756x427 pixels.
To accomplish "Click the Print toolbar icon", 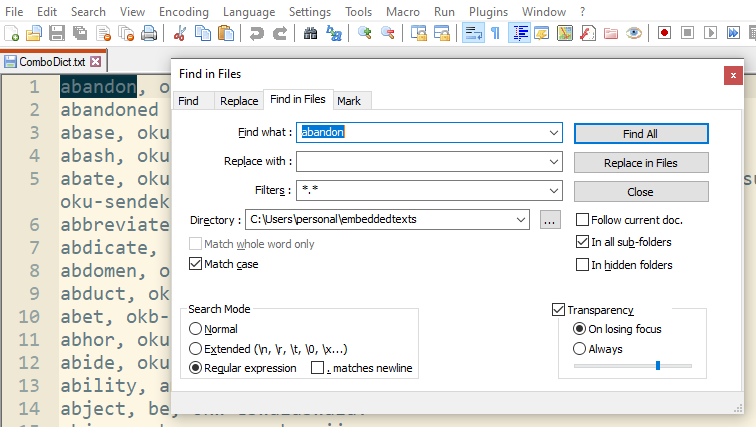I will [x=149, y=33].
